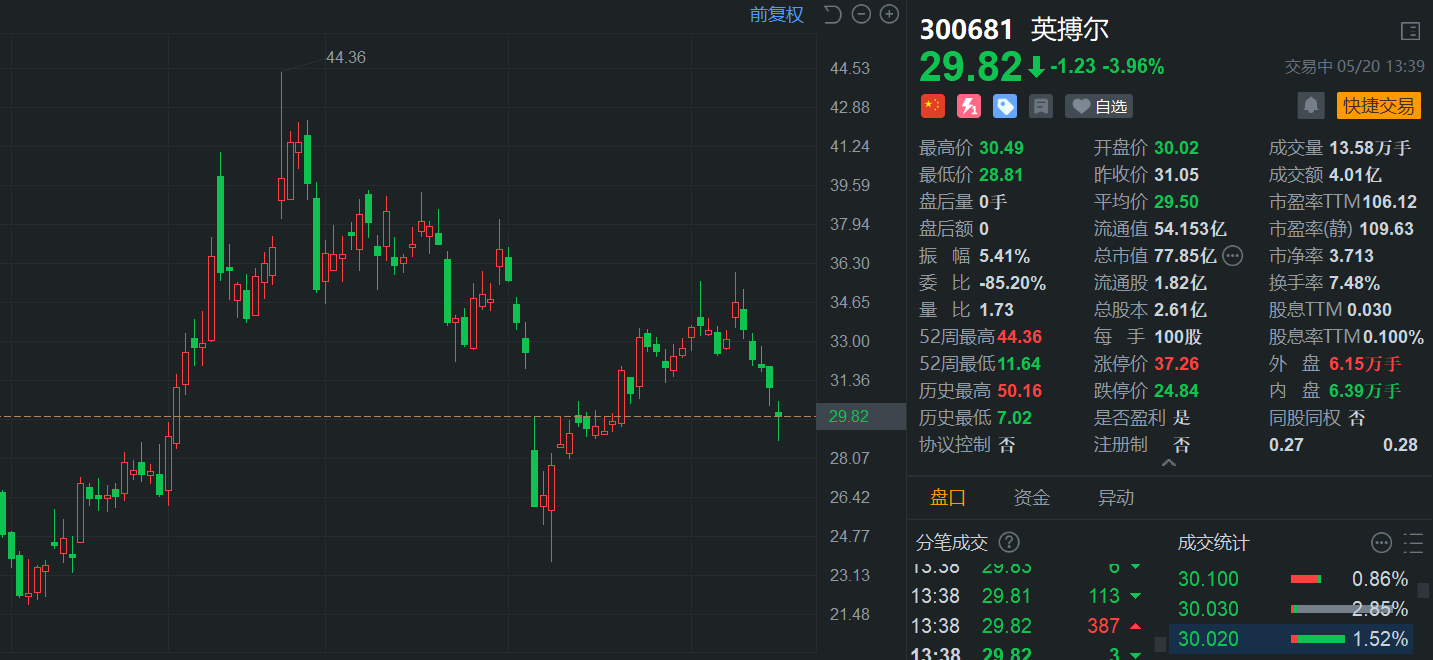Click the stock name 英搏尔

[x=1070, y=29]
